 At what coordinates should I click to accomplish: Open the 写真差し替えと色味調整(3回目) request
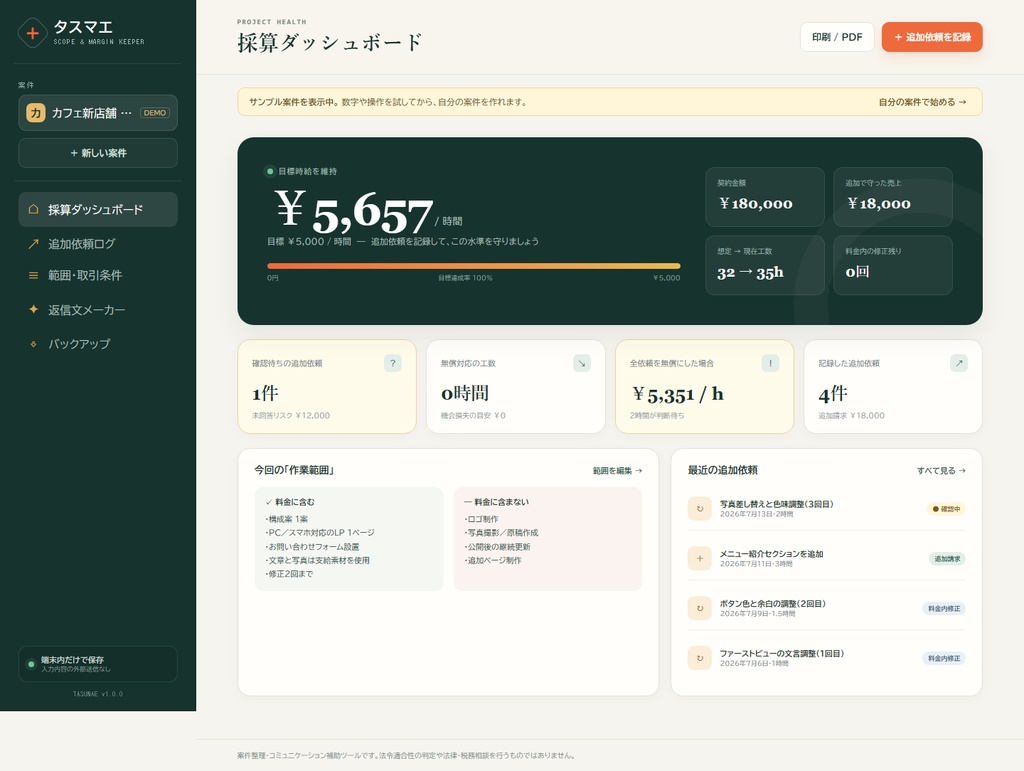[x=826, y=509]
